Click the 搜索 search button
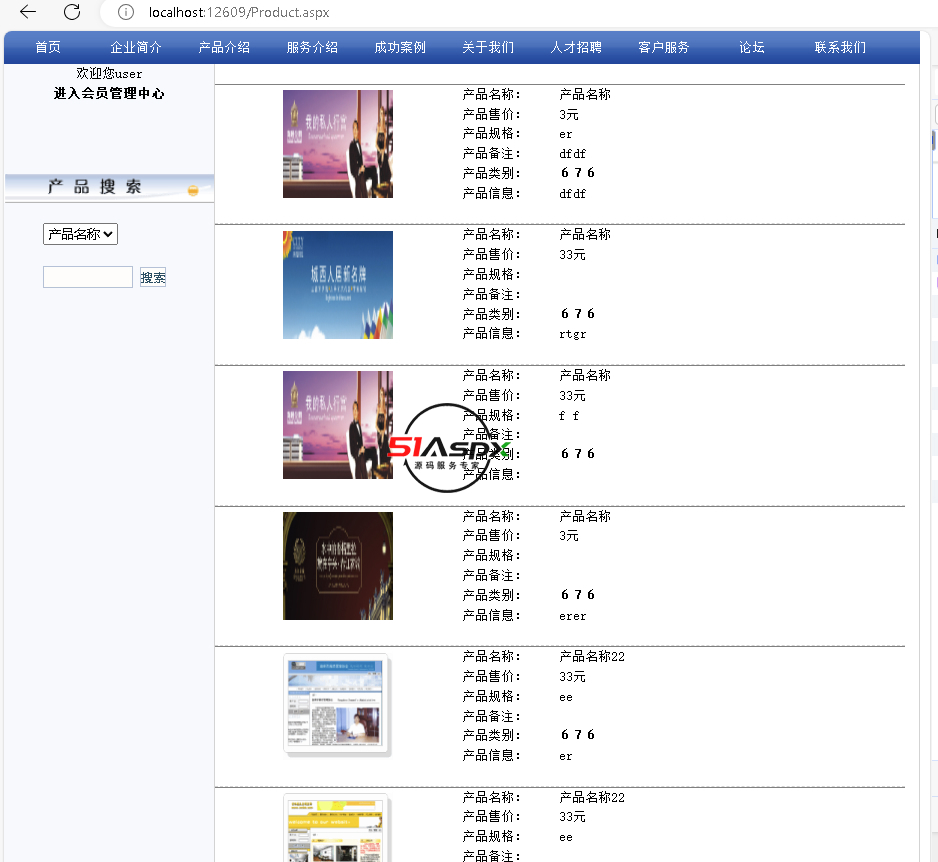This screenshot has height=862, width=938. click(153, 278)
